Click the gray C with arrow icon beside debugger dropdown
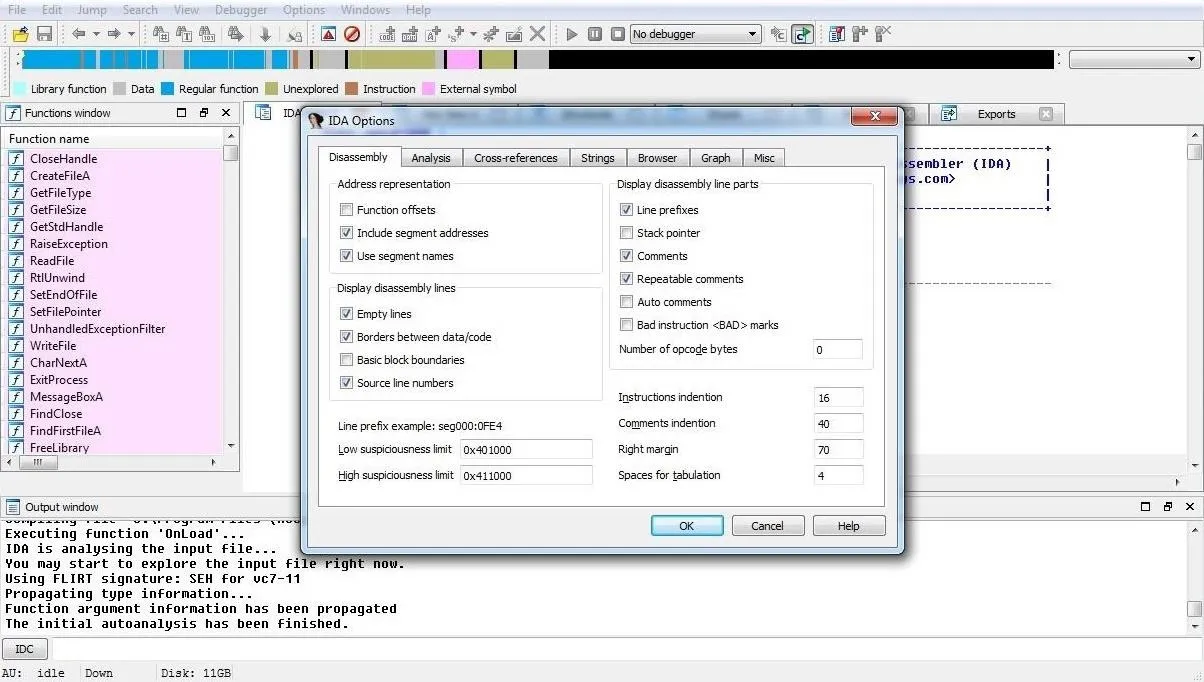The width and height of the screenshot is (1204, 682). tap(779, 34)
